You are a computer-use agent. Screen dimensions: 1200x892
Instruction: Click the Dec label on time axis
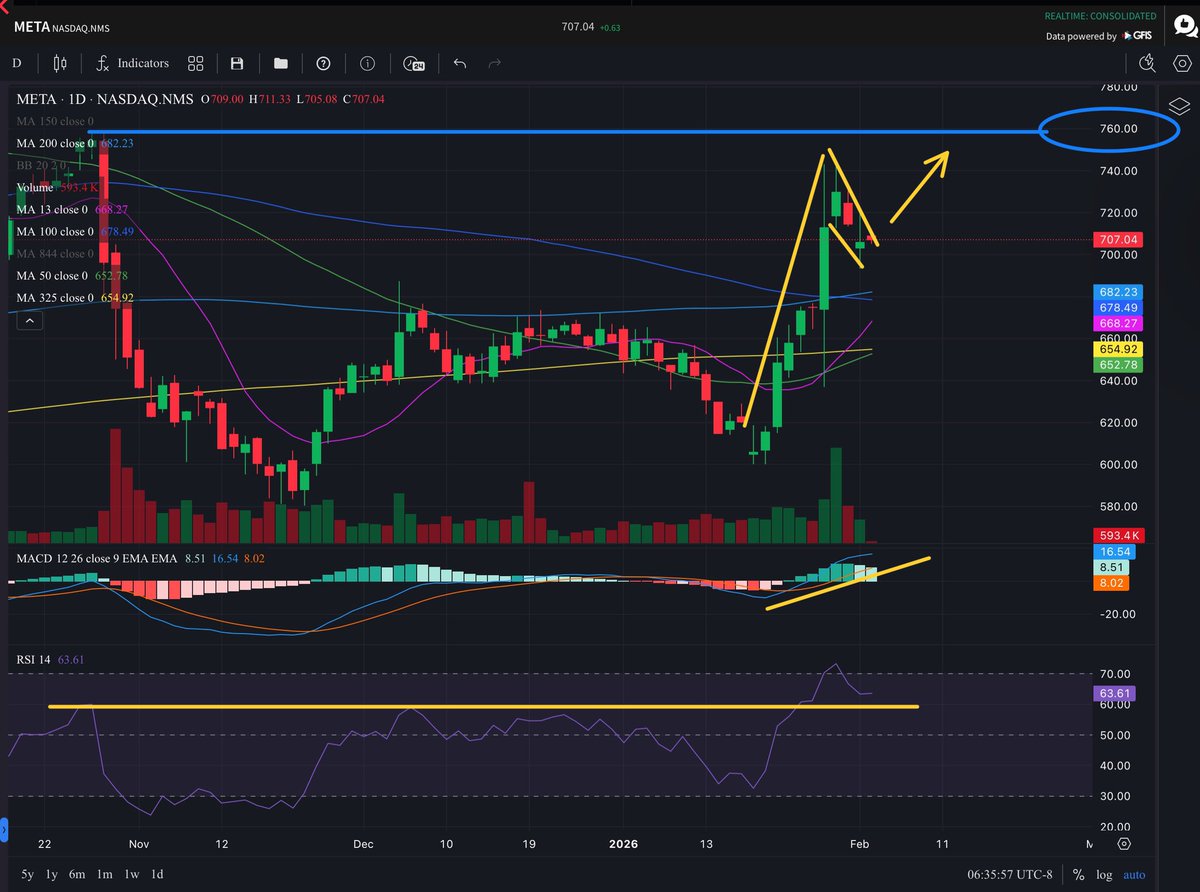361,844
